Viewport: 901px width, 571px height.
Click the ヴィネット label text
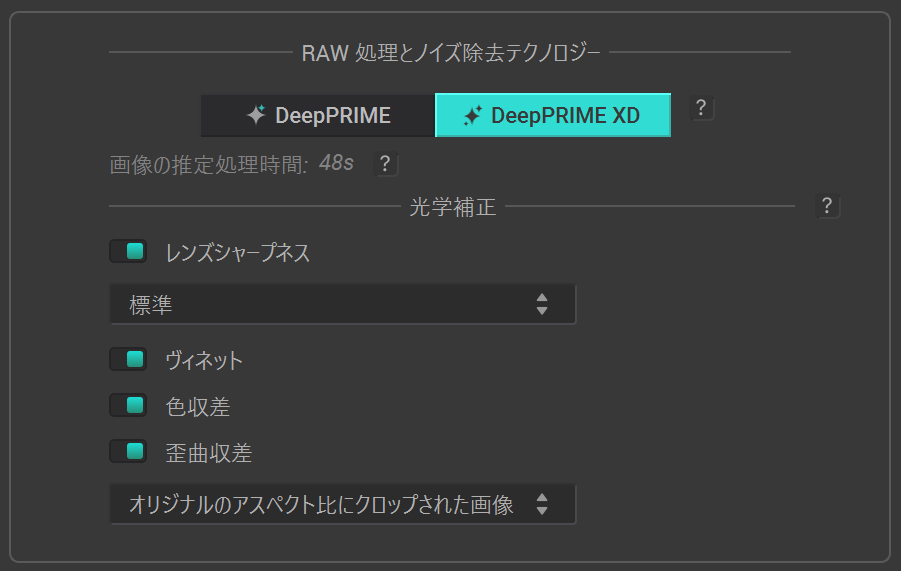pos(204,360)
